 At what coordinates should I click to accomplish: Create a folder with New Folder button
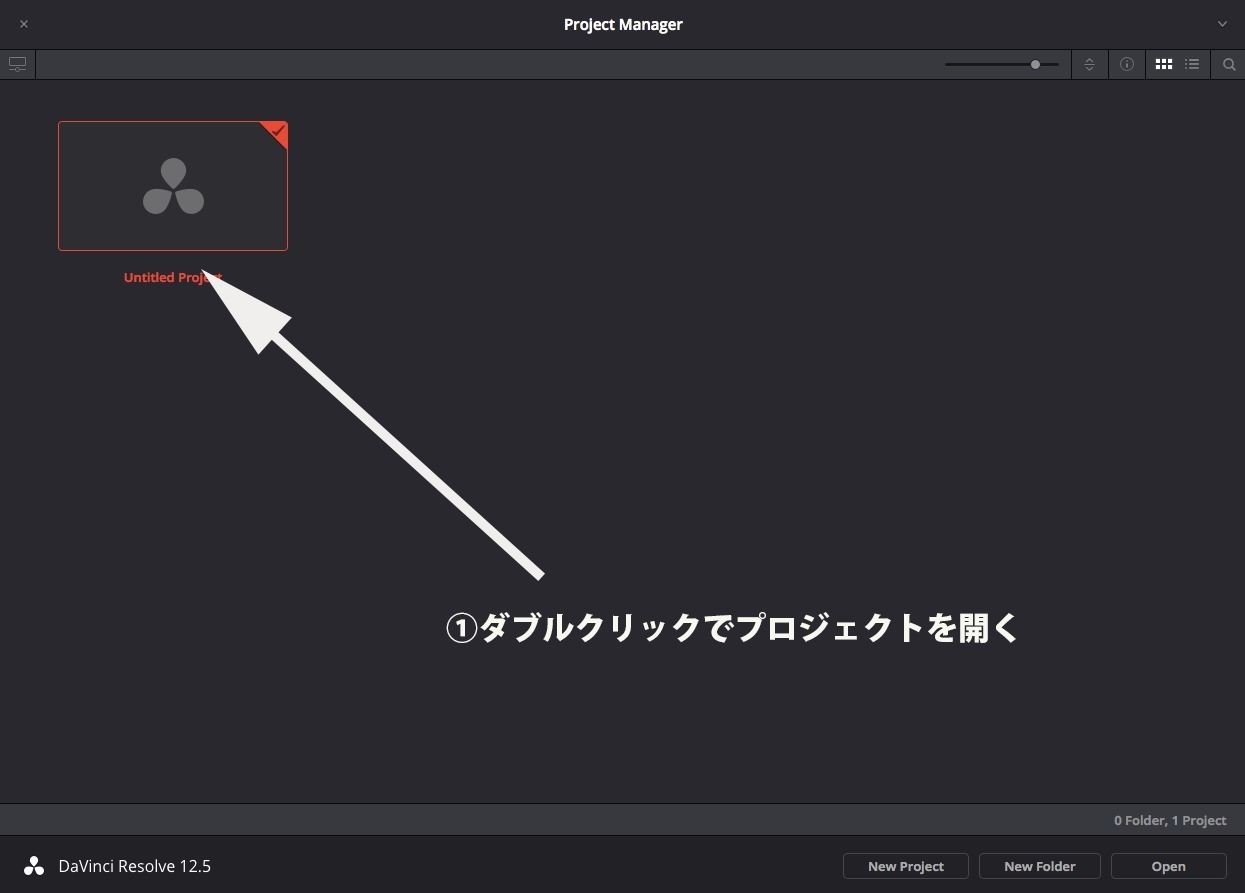pos(1040,866)
